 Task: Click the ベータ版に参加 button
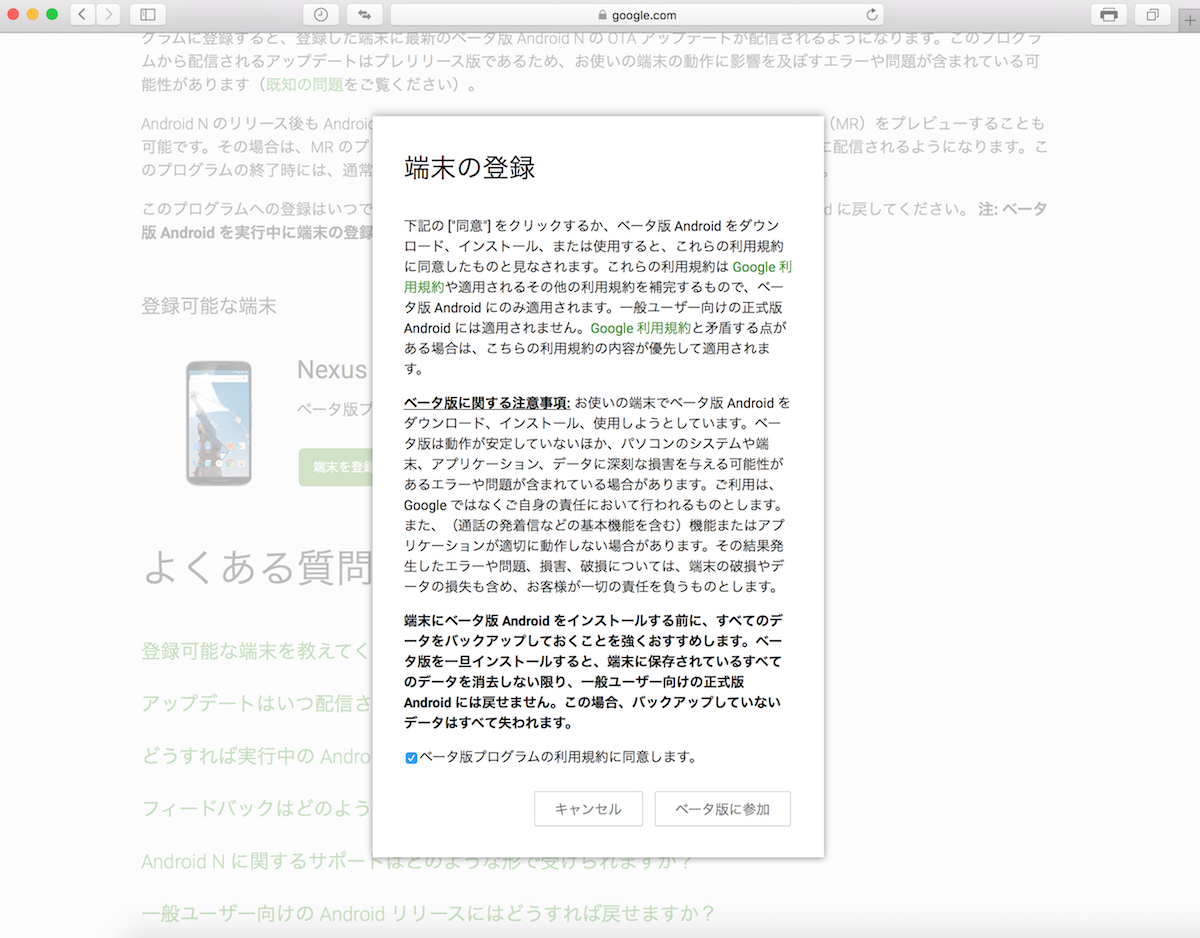tap(723, 809)
